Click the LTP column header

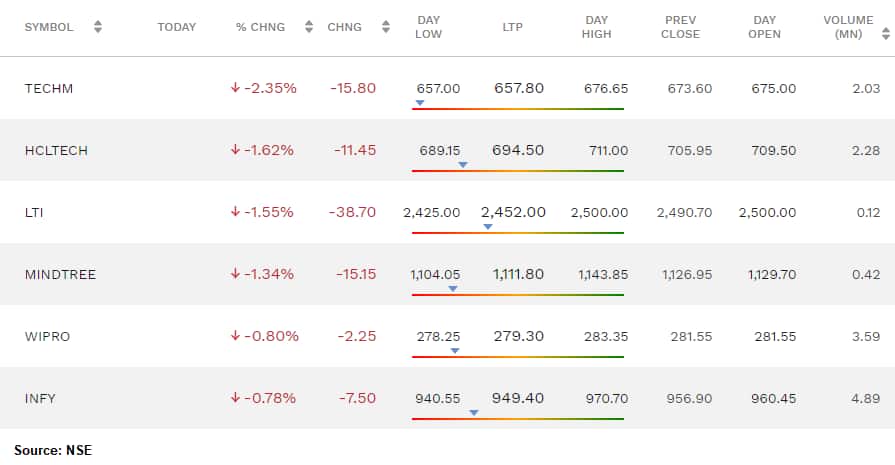(513, 27)
